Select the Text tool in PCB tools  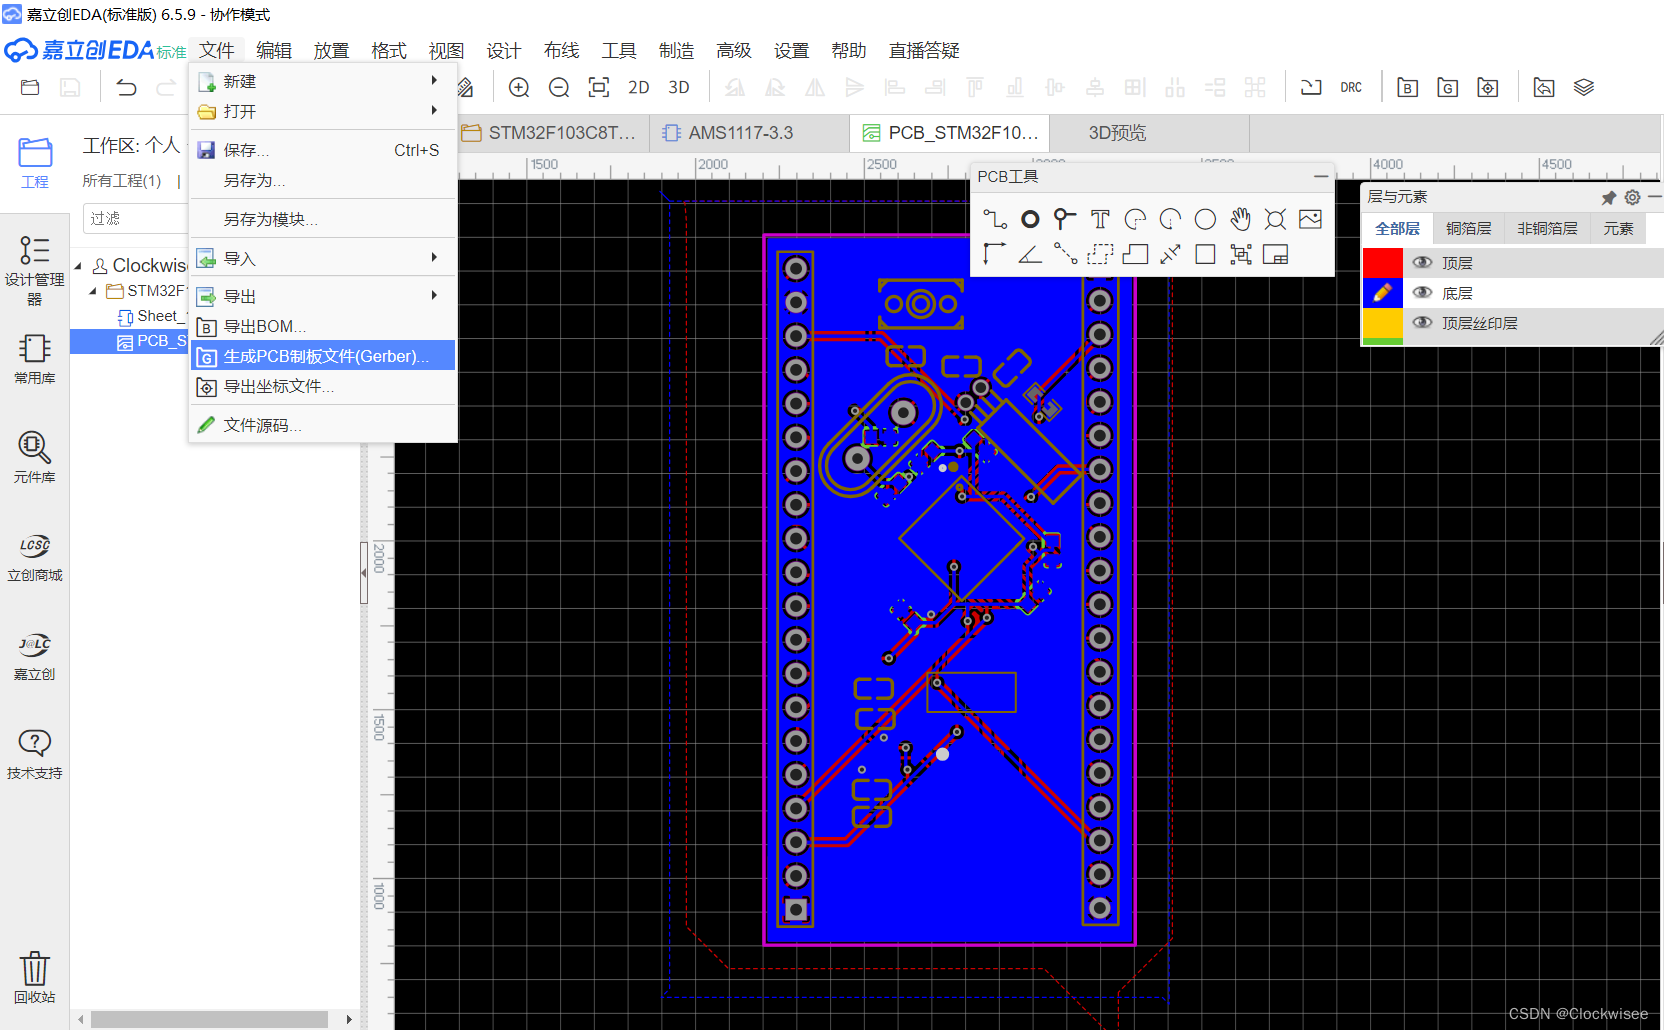click(x=1100, y=219)
